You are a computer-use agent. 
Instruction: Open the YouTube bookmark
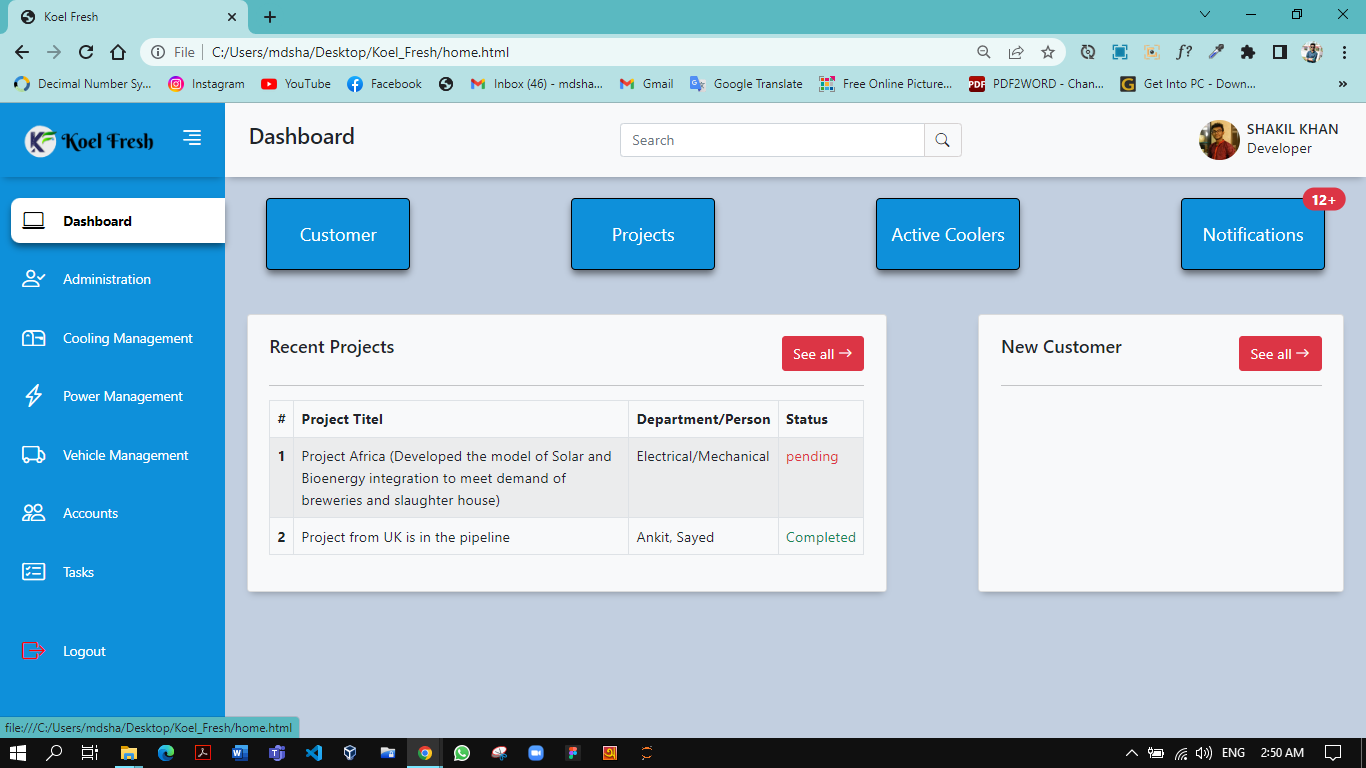[296, 84]
